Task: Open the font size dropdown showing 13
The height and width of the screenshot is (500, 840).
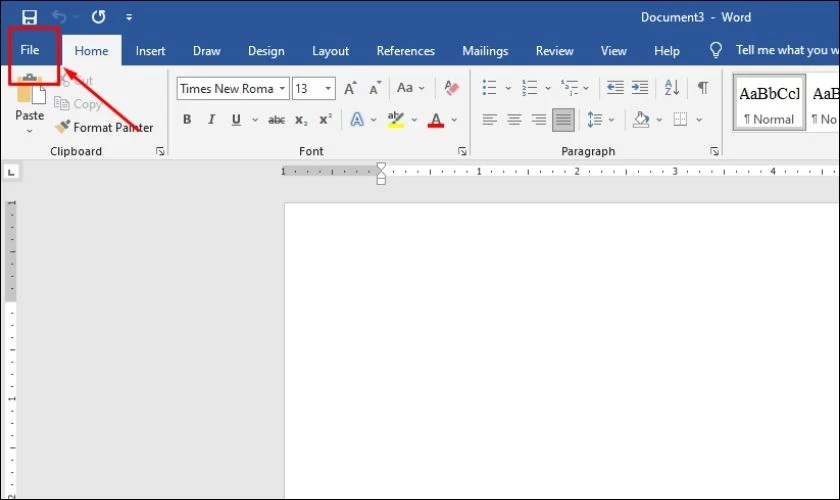Action: pyautogui.click(x=328, y=88)
